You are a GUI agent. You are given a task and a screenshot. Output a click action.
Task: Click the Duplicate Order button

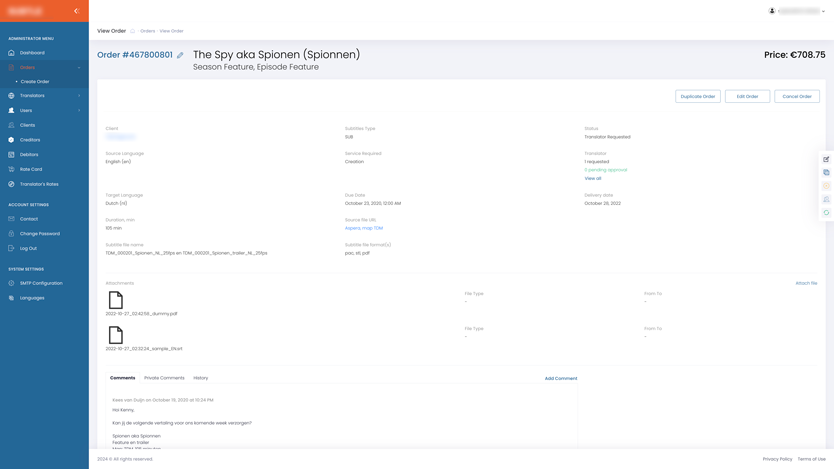tap(697, 97)
